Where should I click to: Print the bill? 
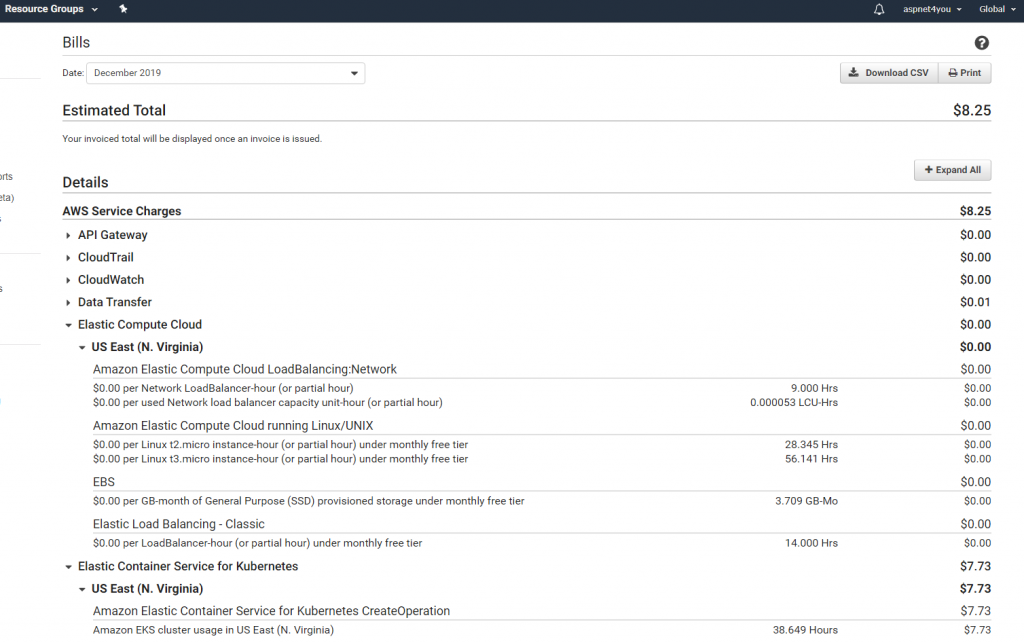click(965, 73)
